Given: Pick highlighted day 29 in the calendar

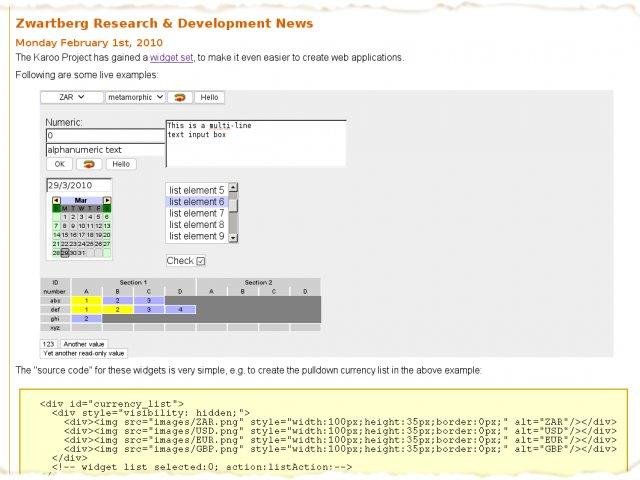Looking at the screenshot, I should (65, 253).
